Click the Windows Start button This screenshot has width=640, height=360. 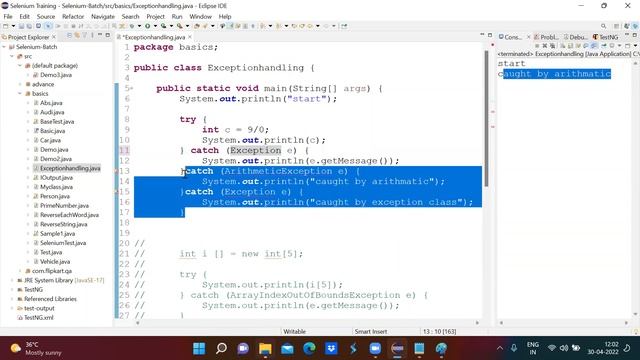[199, 348]
